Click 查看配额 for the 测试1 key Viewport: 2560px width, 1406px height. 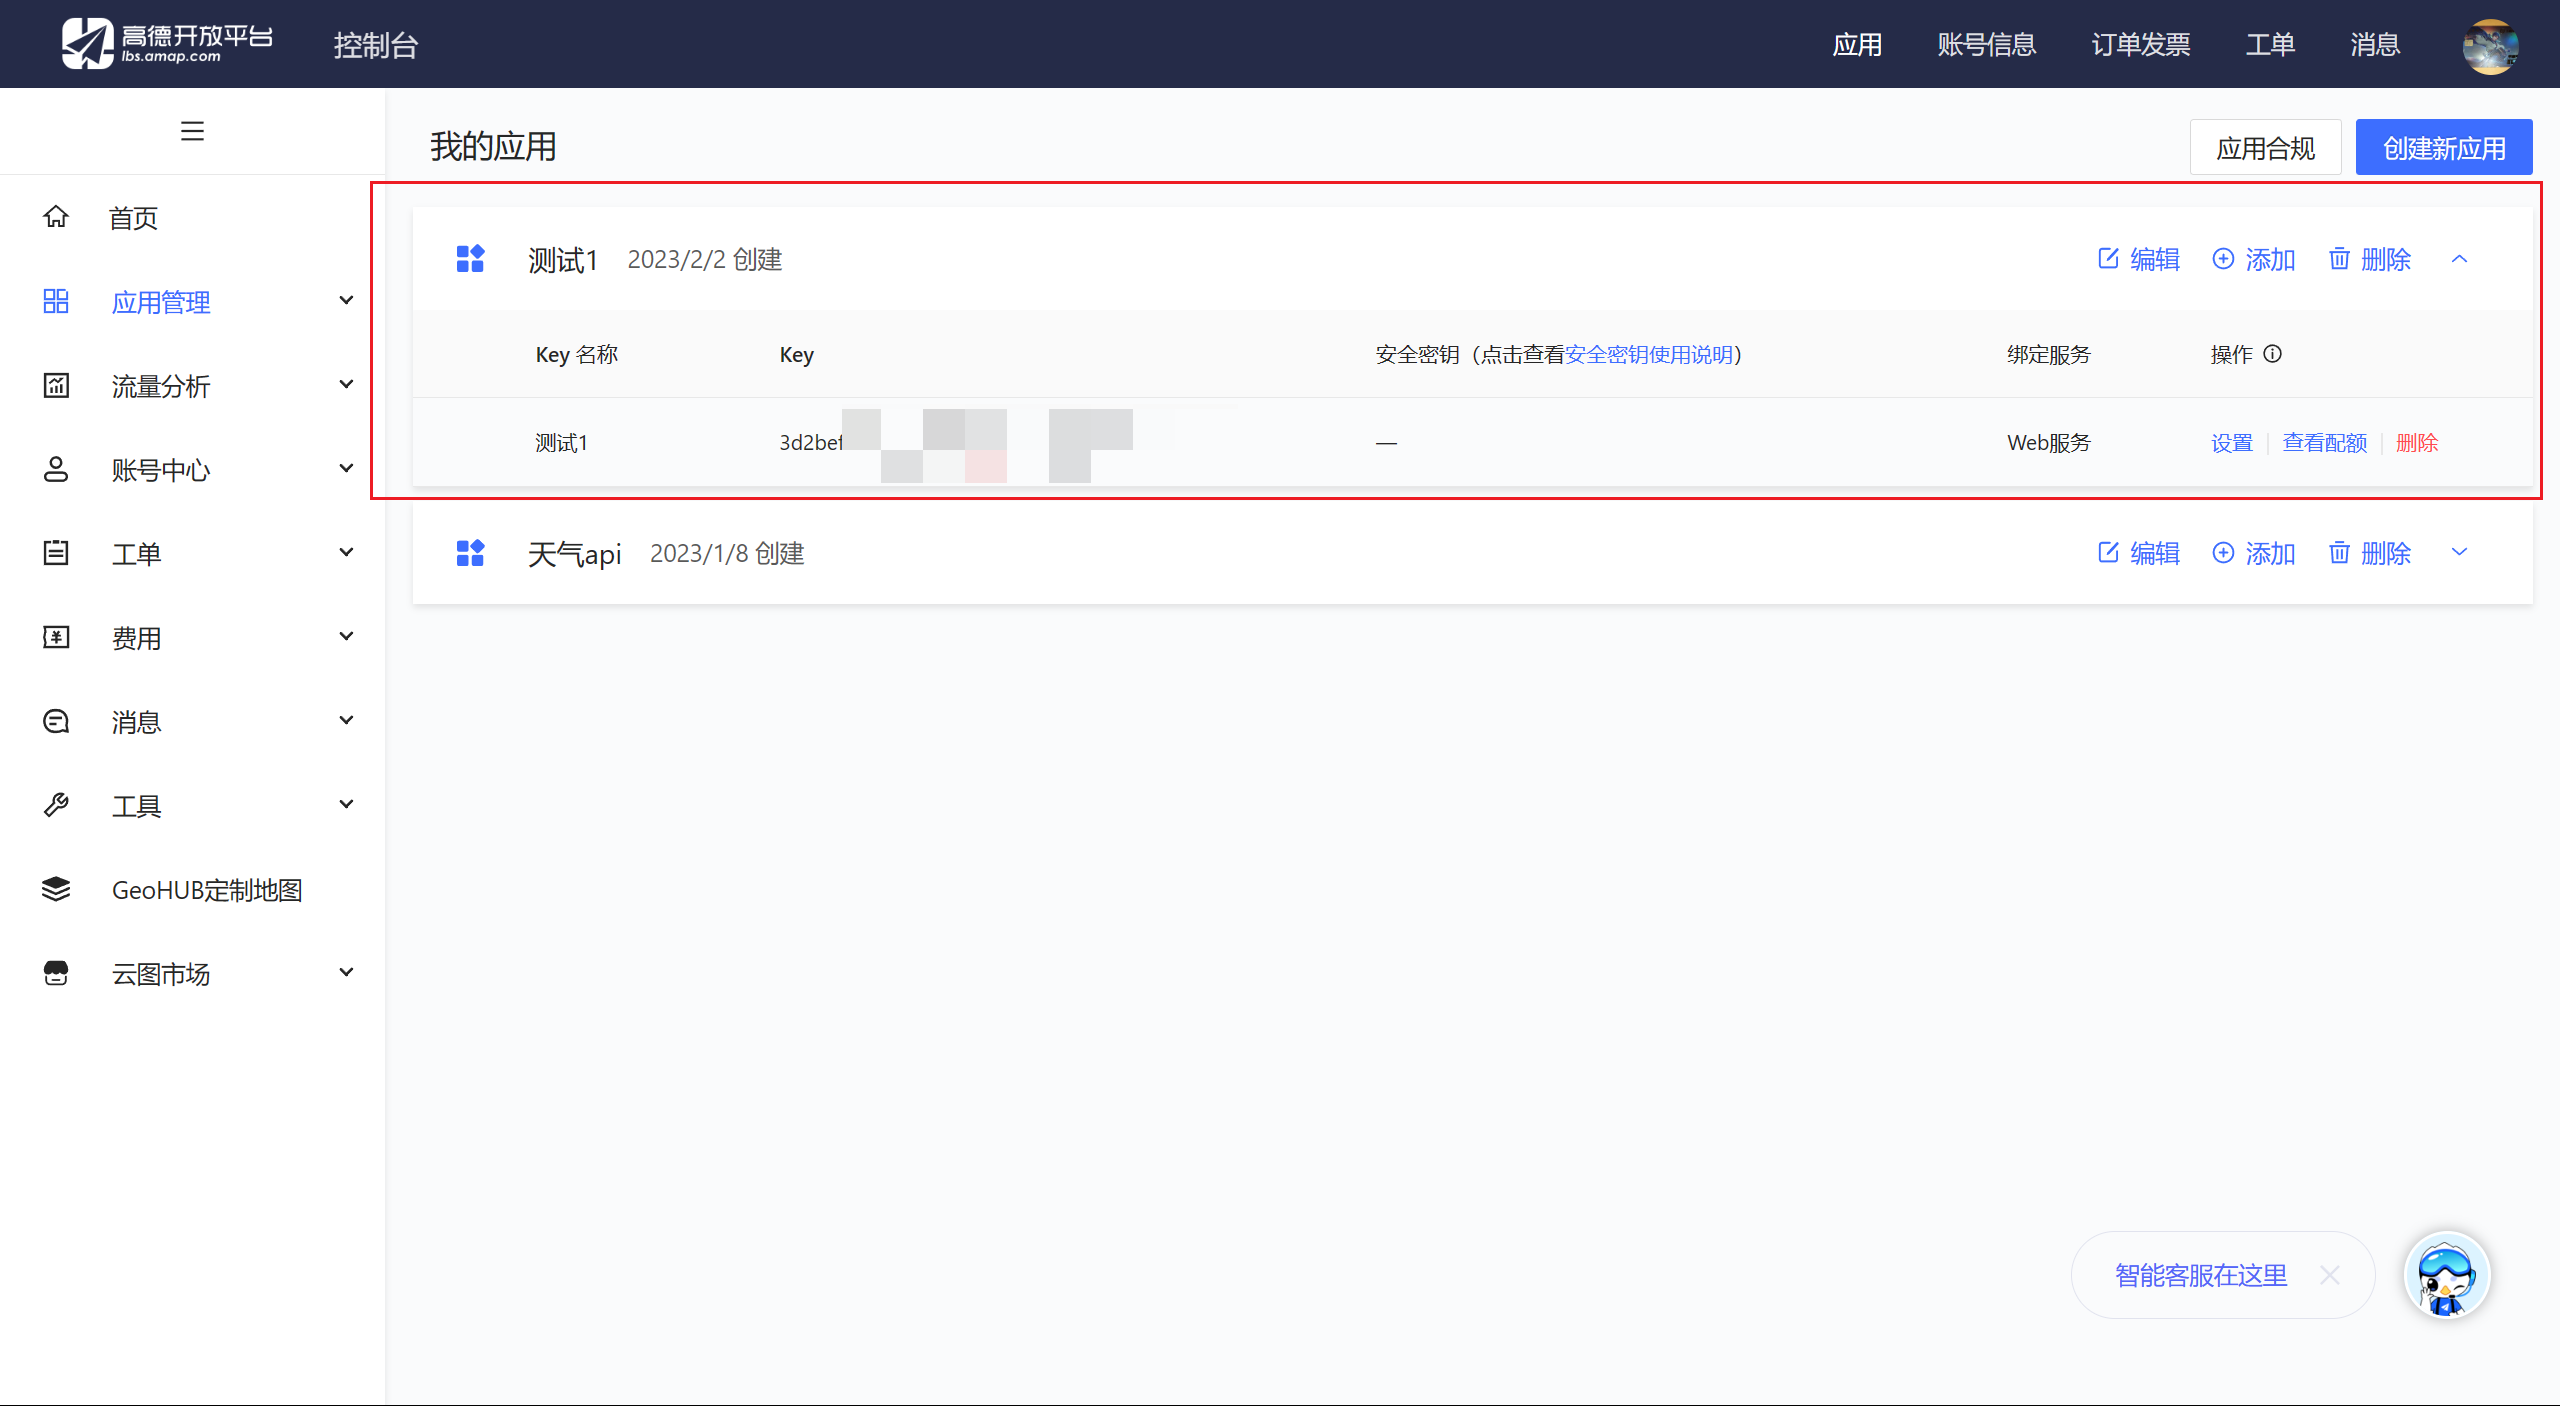click(x=2324, y=443)
